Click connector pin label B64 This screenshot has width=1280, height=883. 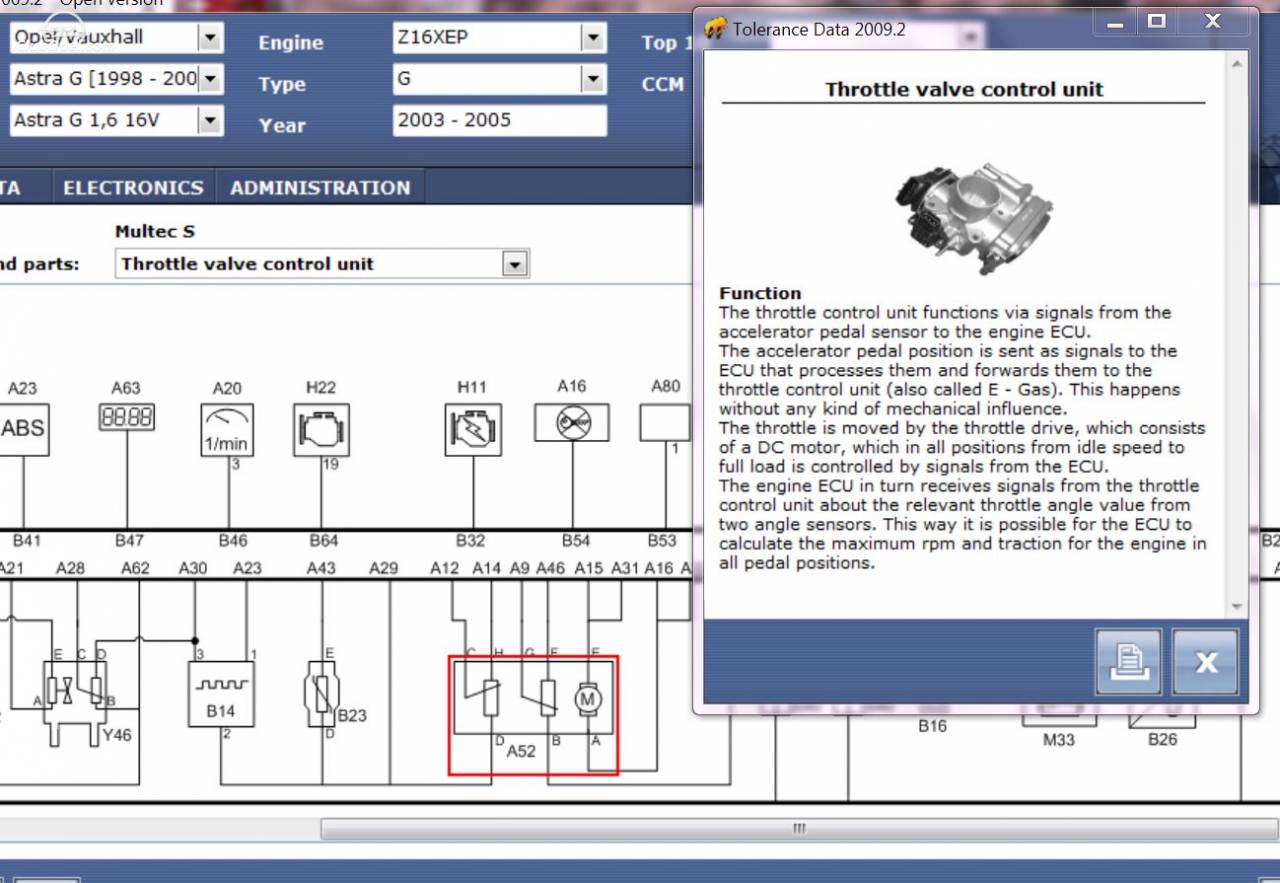tap(324, 541)
